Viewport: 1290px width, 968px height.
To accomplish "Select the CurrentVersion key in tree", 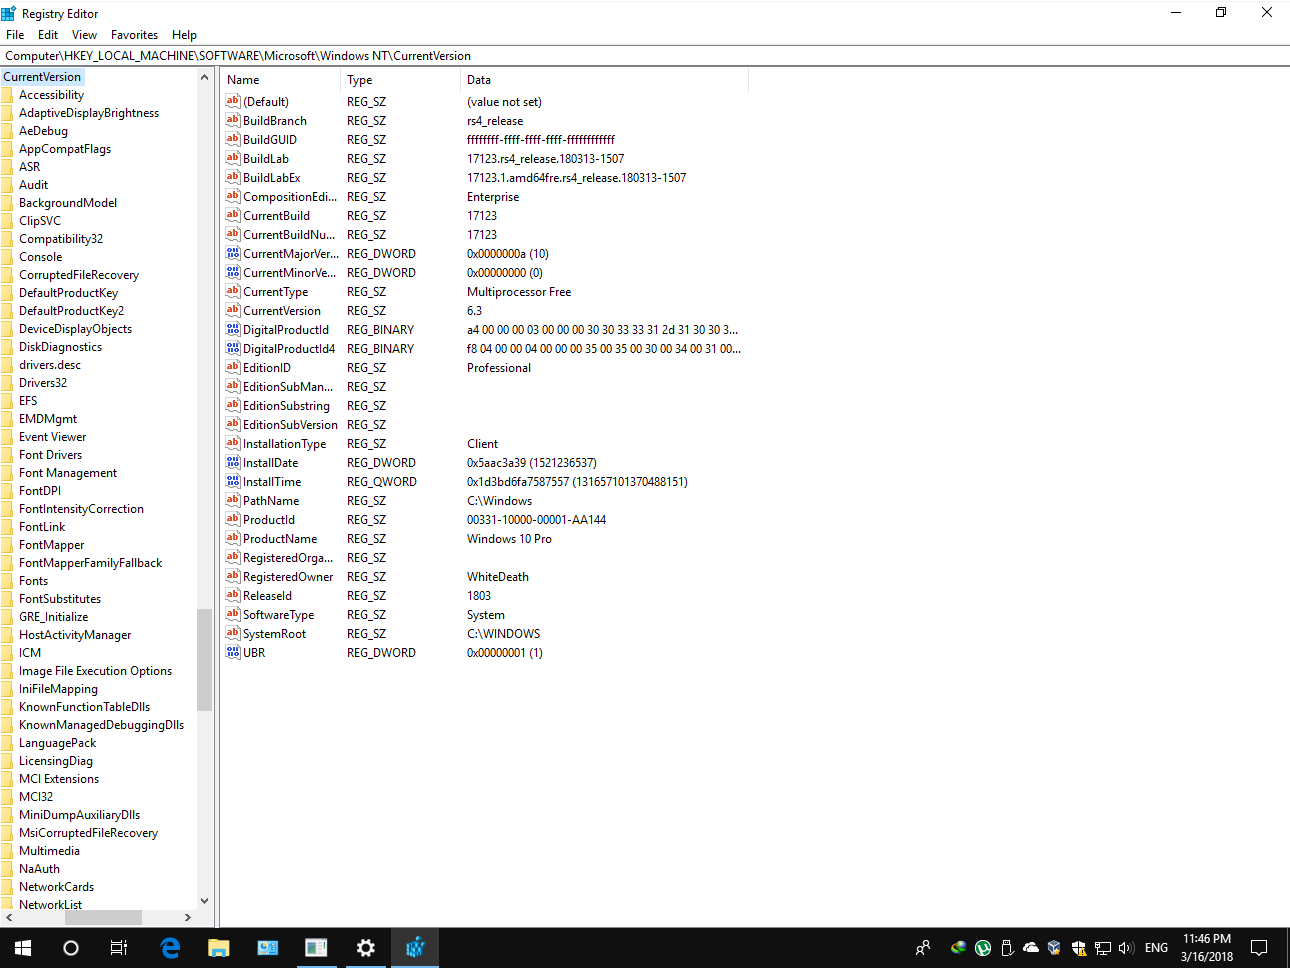I will [x=42, y=77].
